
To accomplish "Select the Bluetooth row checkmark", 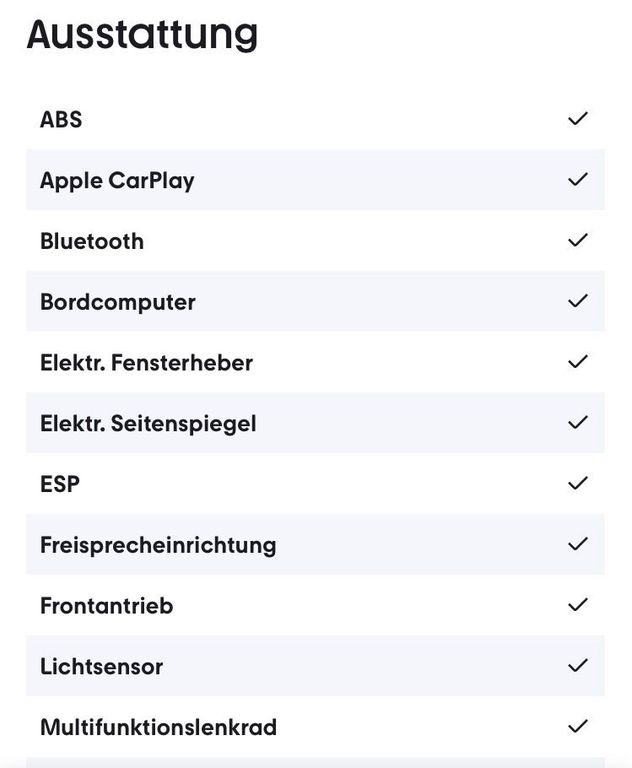I will point(577,241).
